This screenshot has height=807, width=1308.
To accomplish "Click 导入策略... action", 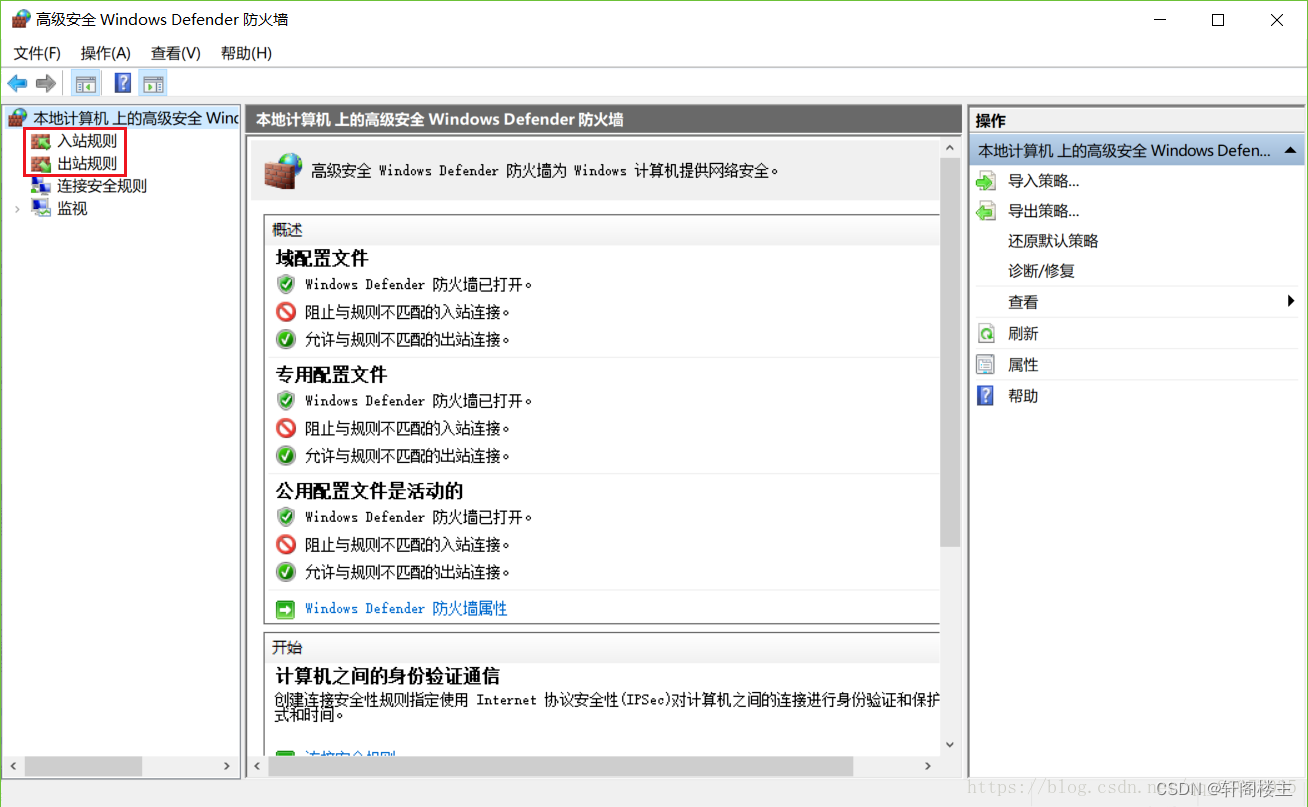I will click(1044, 181).
